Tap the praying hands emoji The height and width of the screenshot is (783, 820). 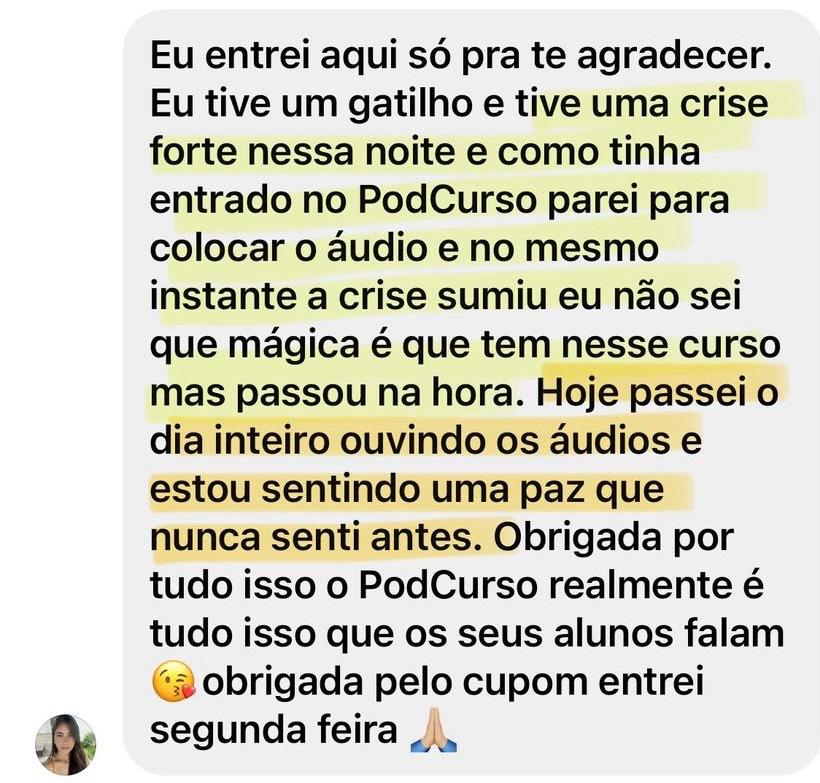434,730
